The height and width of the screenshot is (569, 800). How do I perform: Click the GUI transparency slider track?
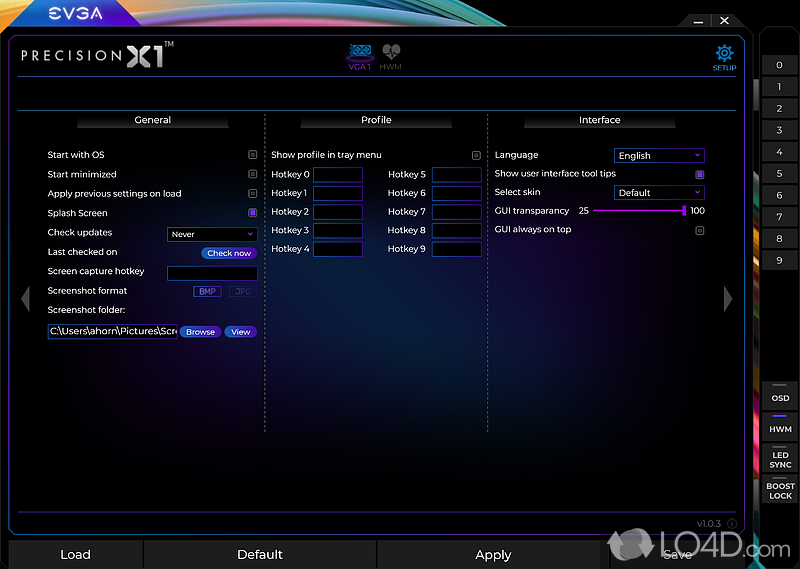pyautogui.click(x=637, y=211)
